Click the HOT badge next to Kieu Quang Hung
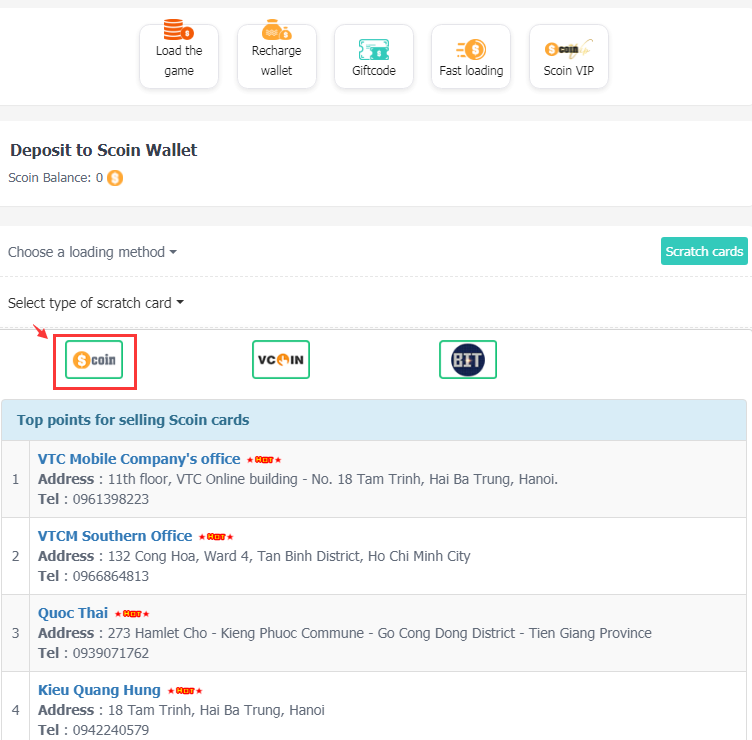Viewport: 752px width, 740px height. (185, 691)
